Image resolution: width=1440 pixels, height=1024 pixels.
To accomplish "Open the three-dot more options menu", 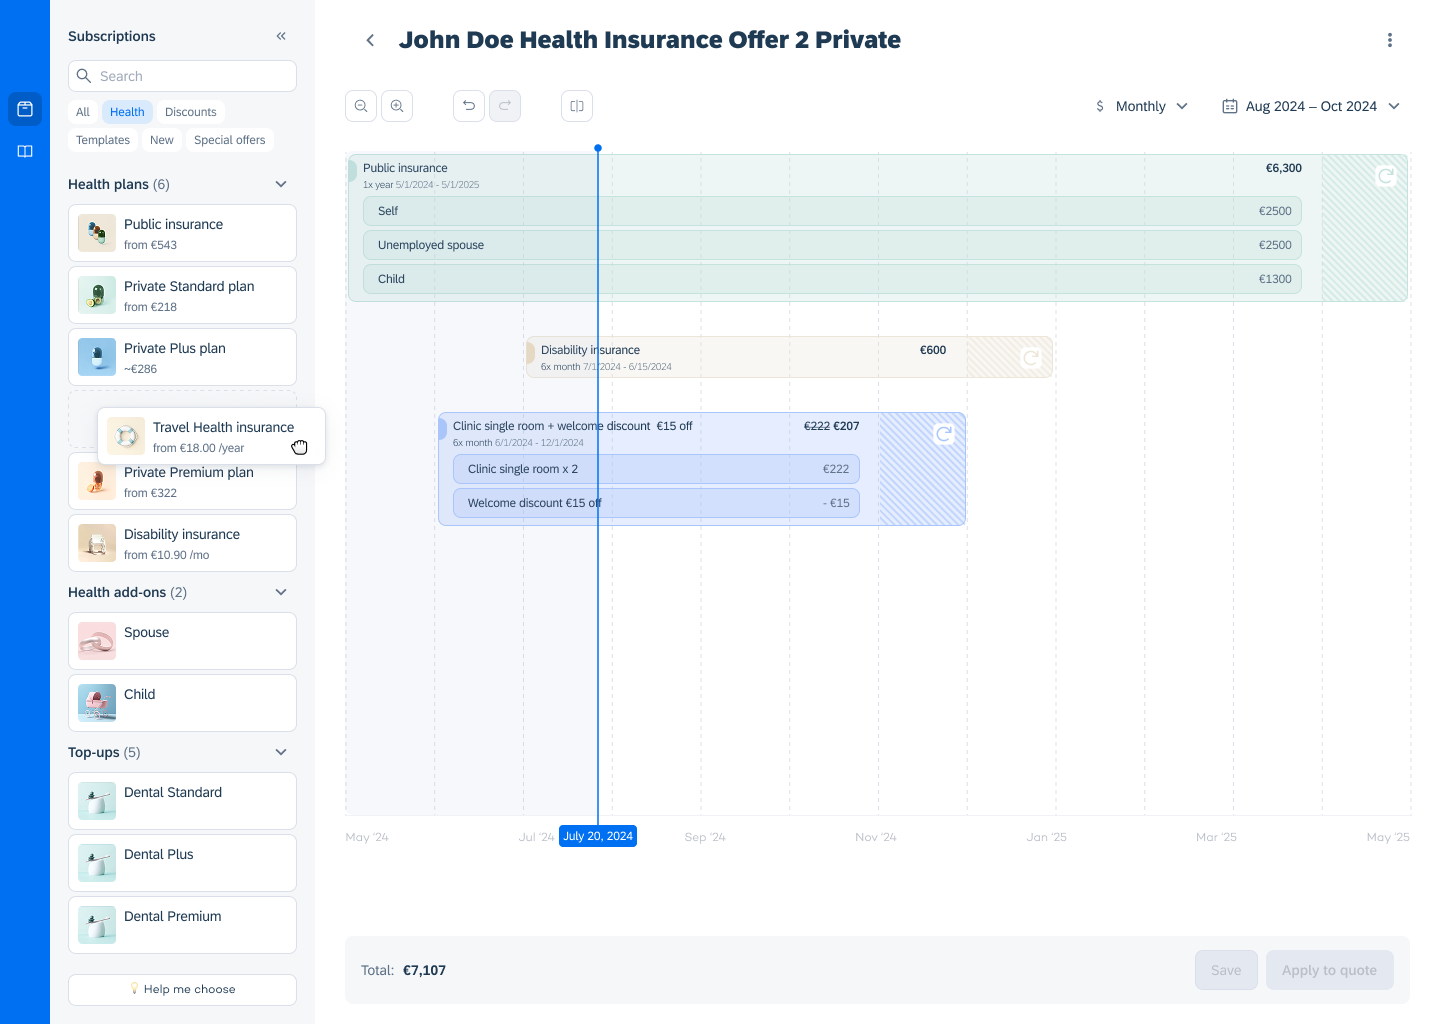I will [1389, 40].
